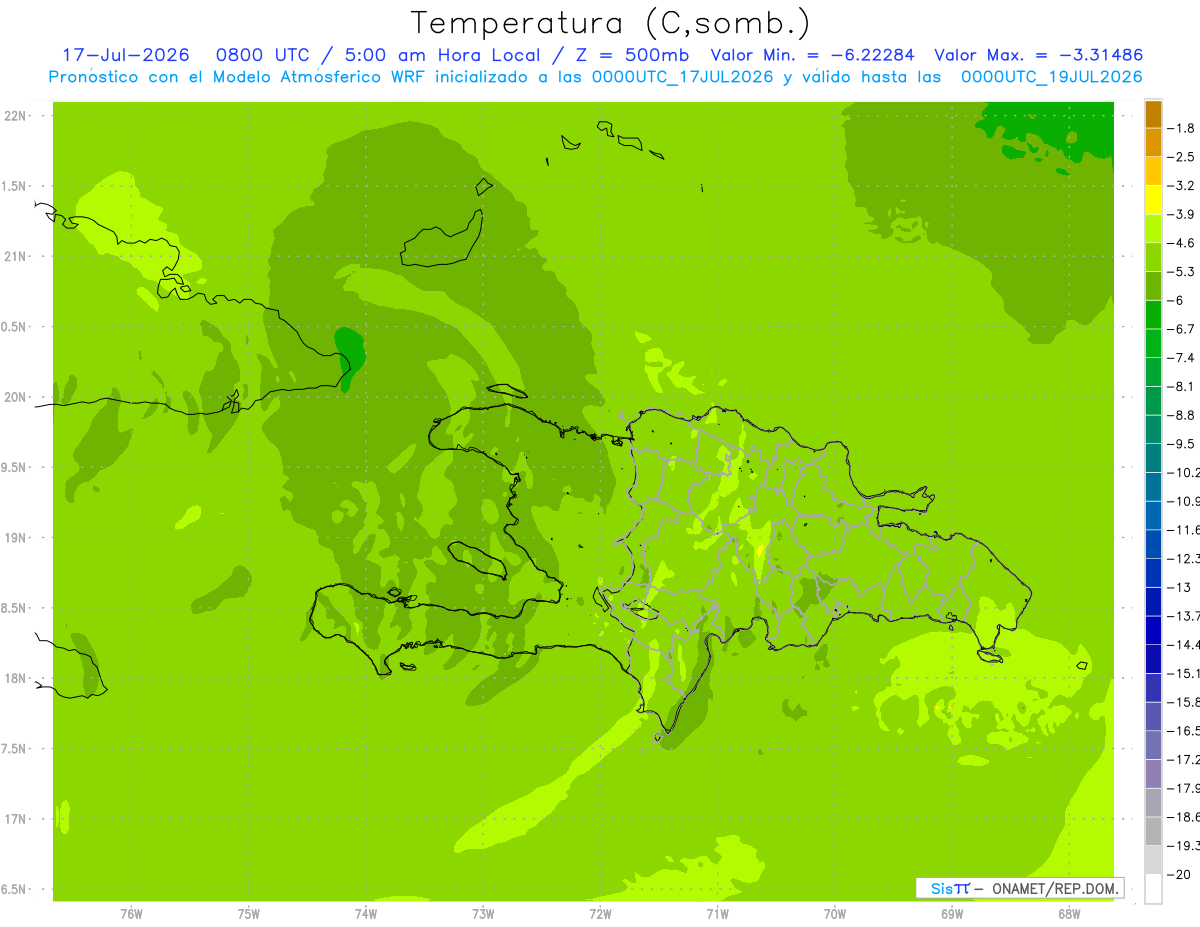Click the "20N" latitude axis label
Screen dimensions: 1200x927
[15, 397]
